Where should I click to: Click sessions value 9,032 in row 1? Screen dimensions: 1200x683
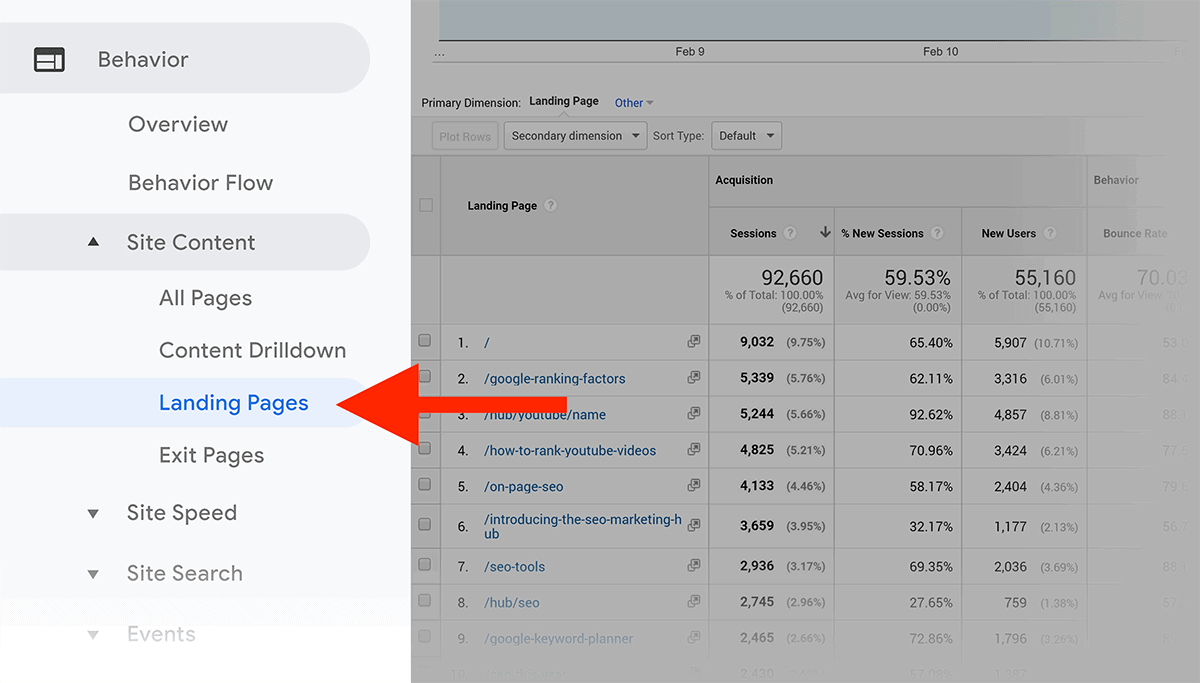pos(757,342)
